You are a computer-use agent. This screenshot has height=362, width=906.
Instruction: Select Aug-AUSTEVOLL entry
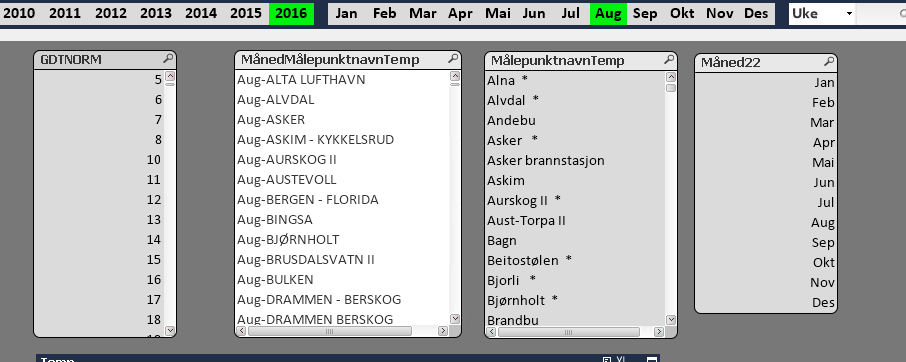(343, 180)
